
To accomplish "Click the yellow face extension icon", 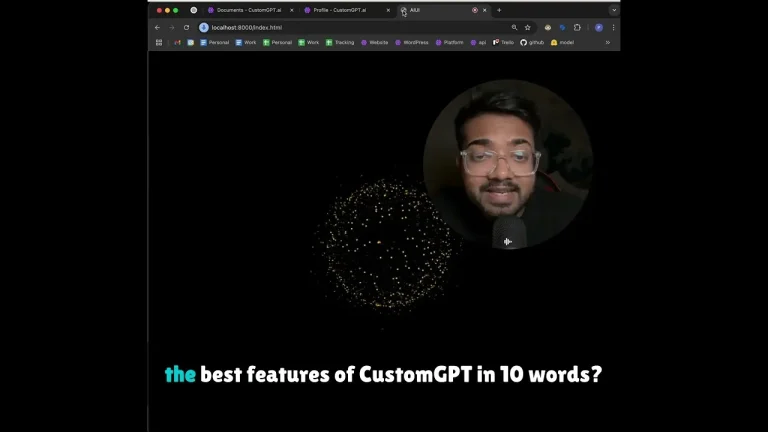I will pyautogui.click(x=548, y=27).
